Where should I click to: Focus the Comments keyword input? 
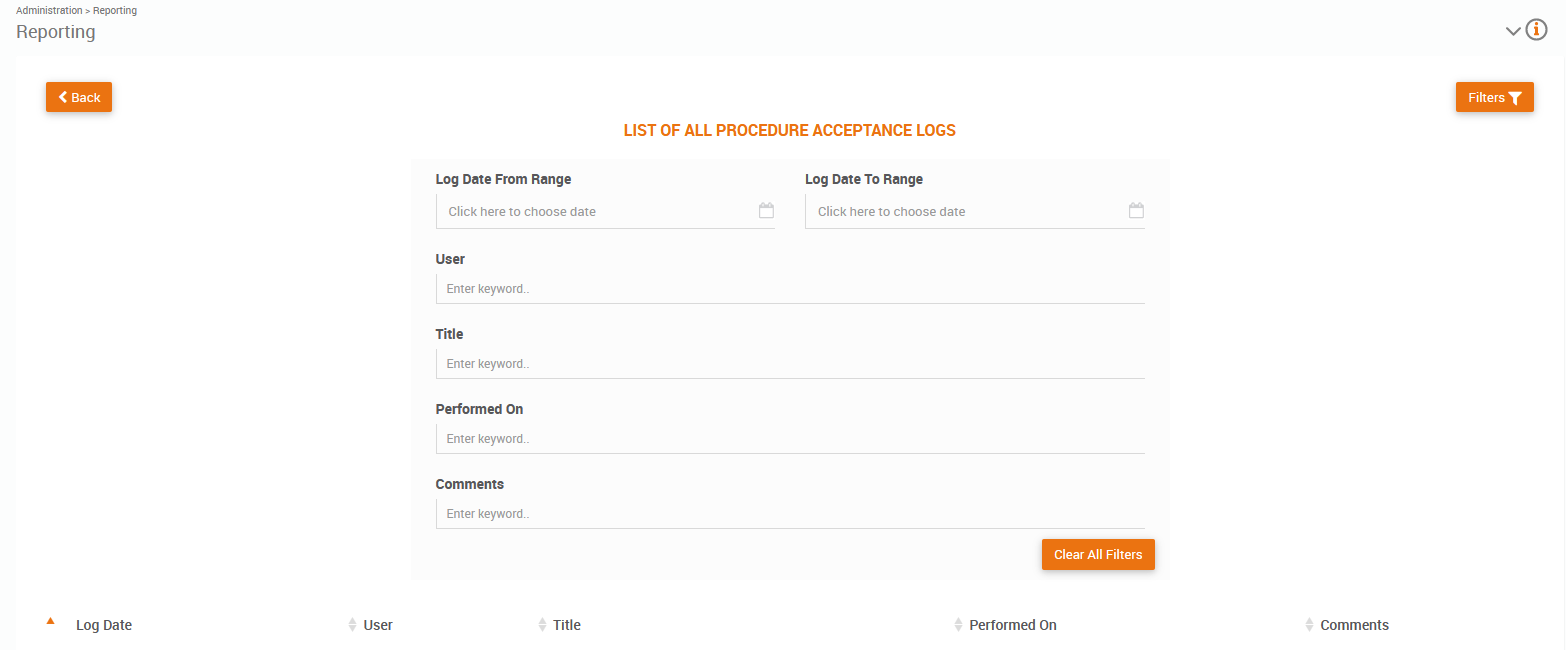pos(790,514)
